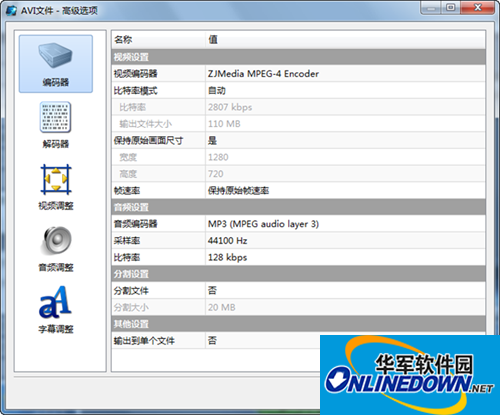Click the 音频设置 section header
Viewport: 500px width, 415px height.
click(298, 207)
